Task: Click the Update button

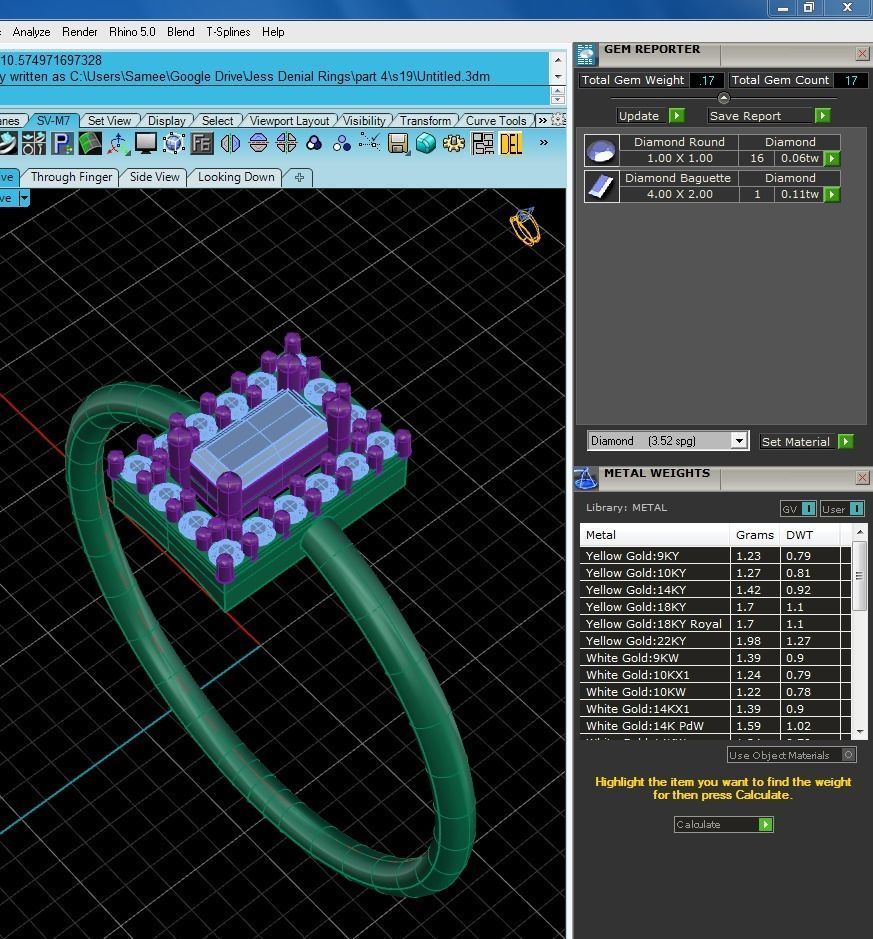Action: click(x=639, y=116)
